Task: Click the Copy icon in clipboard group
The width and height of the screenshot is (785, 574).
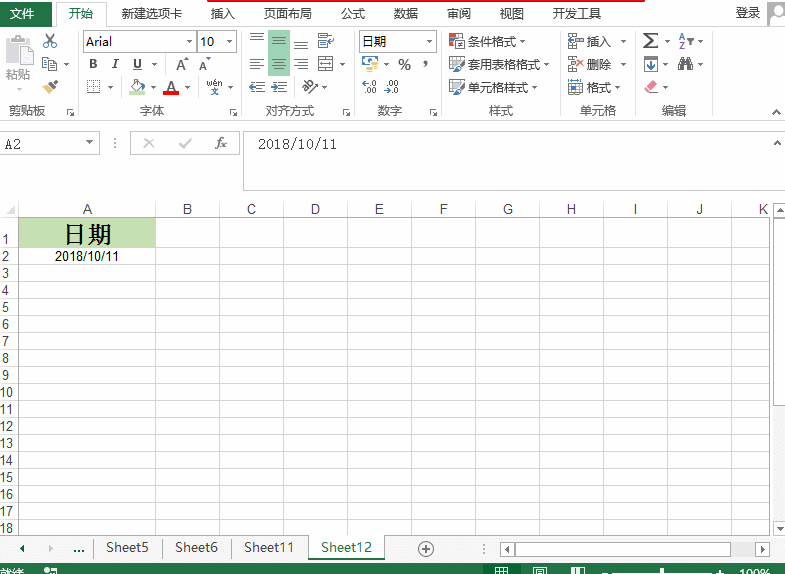Action: click(x=50, y=64)
